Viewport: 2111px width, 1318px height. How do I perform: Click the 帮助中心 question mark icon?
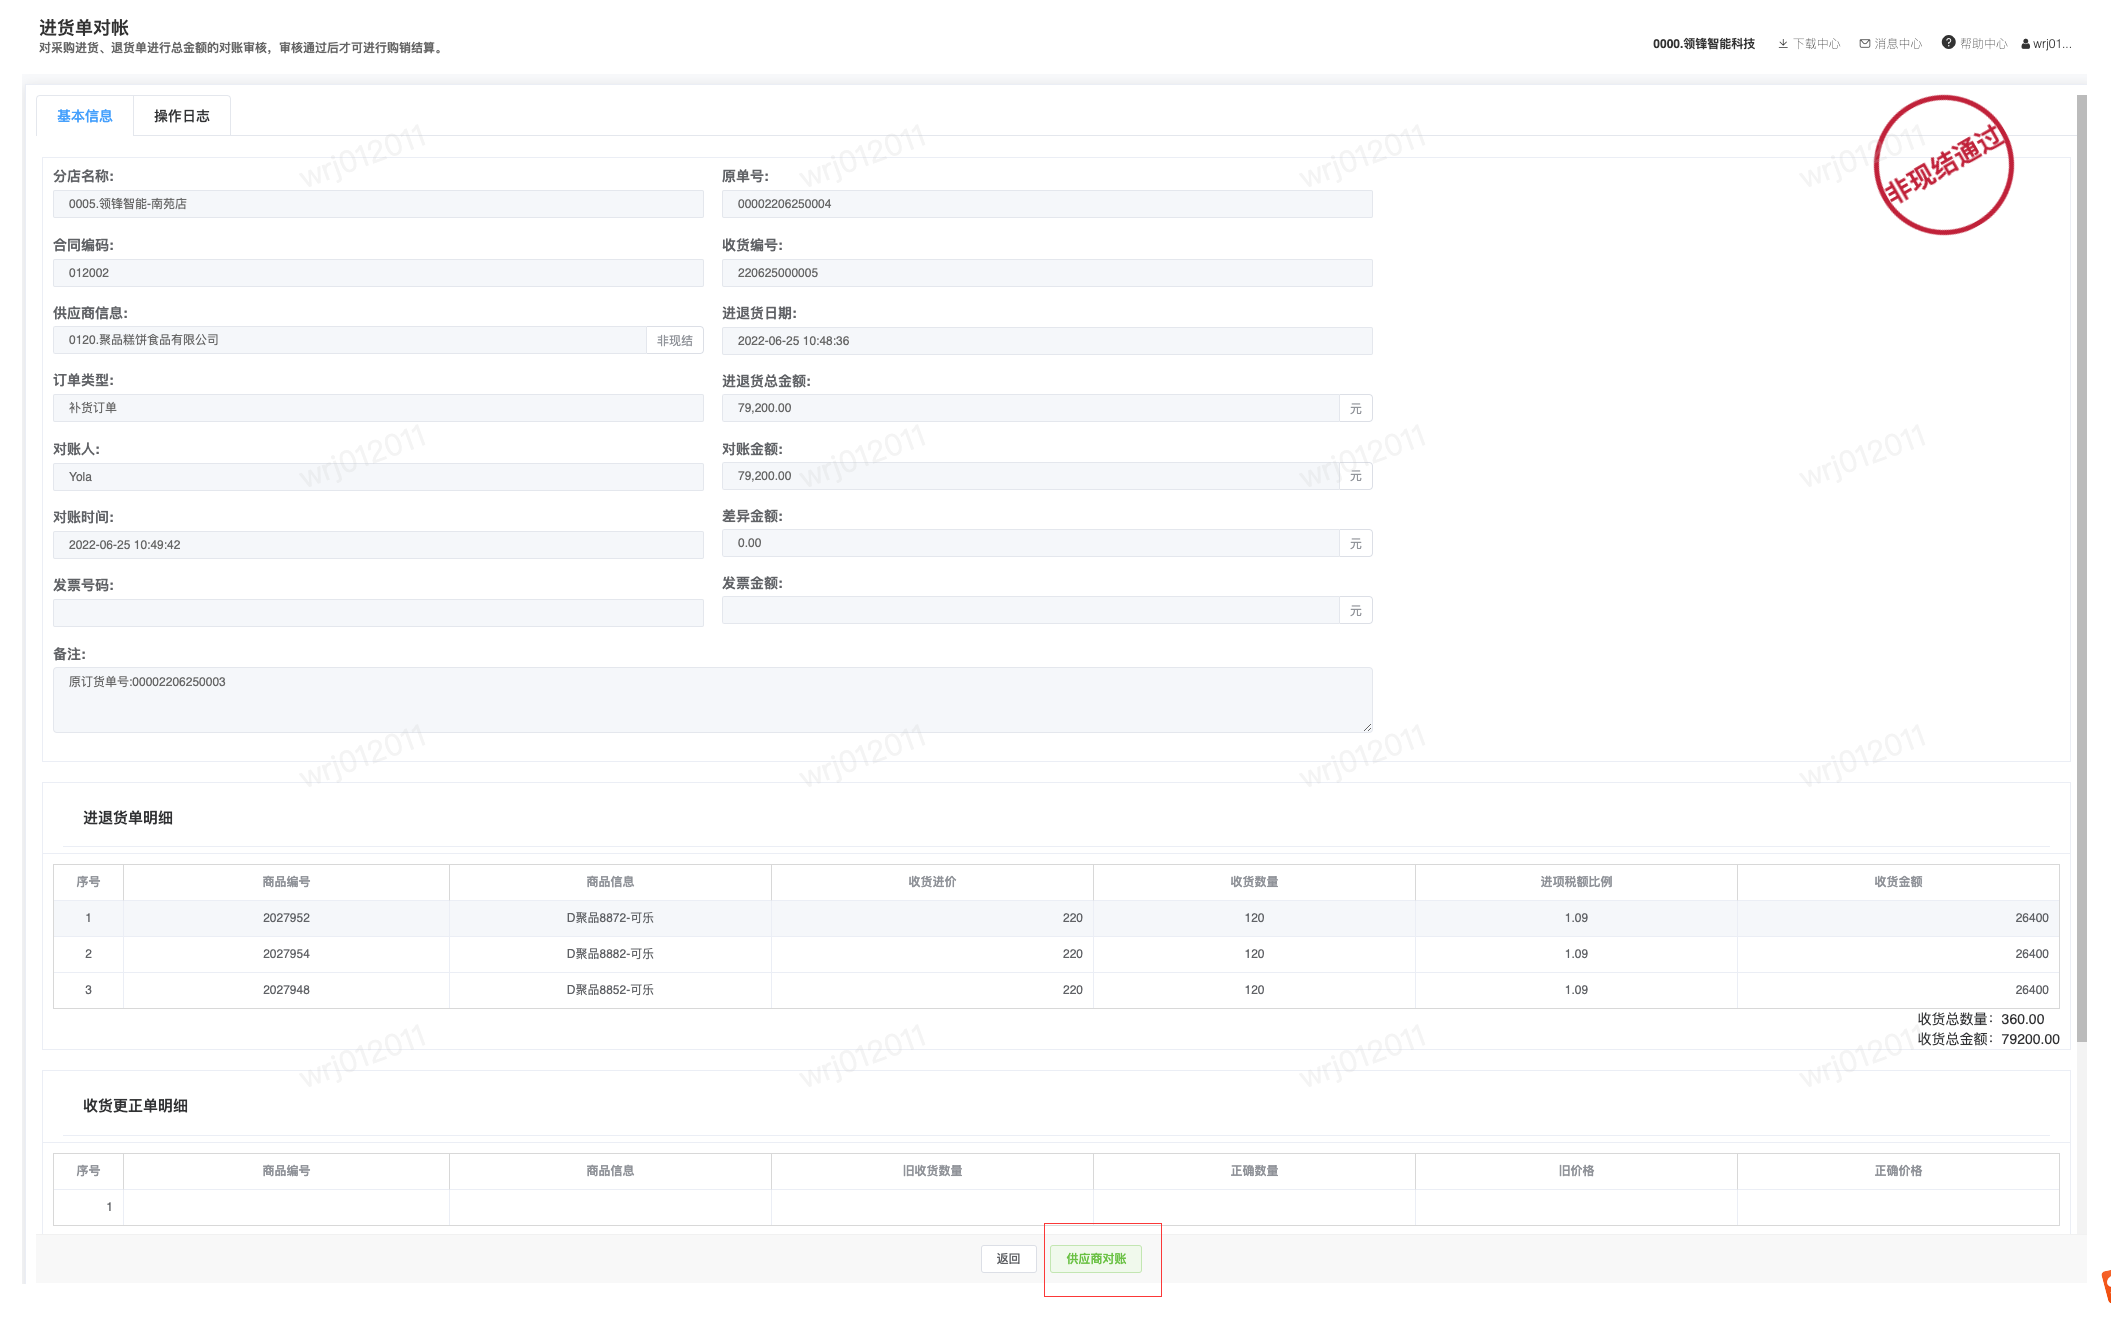[1948, 43]
